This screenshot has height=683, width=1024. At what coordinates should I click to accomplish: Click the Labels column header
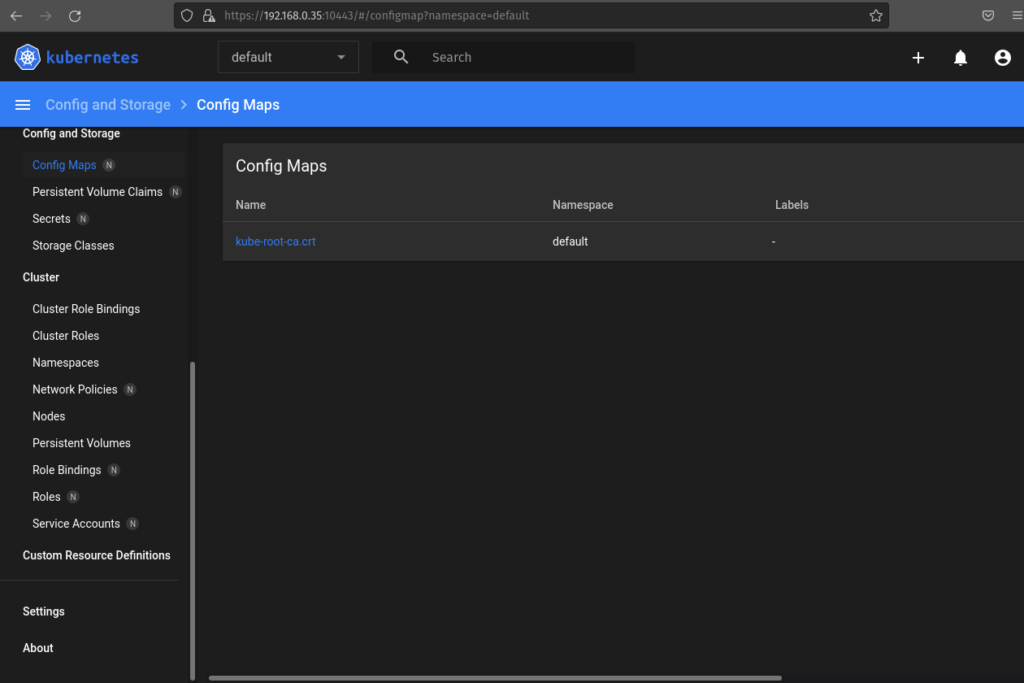tap(792, 205)
